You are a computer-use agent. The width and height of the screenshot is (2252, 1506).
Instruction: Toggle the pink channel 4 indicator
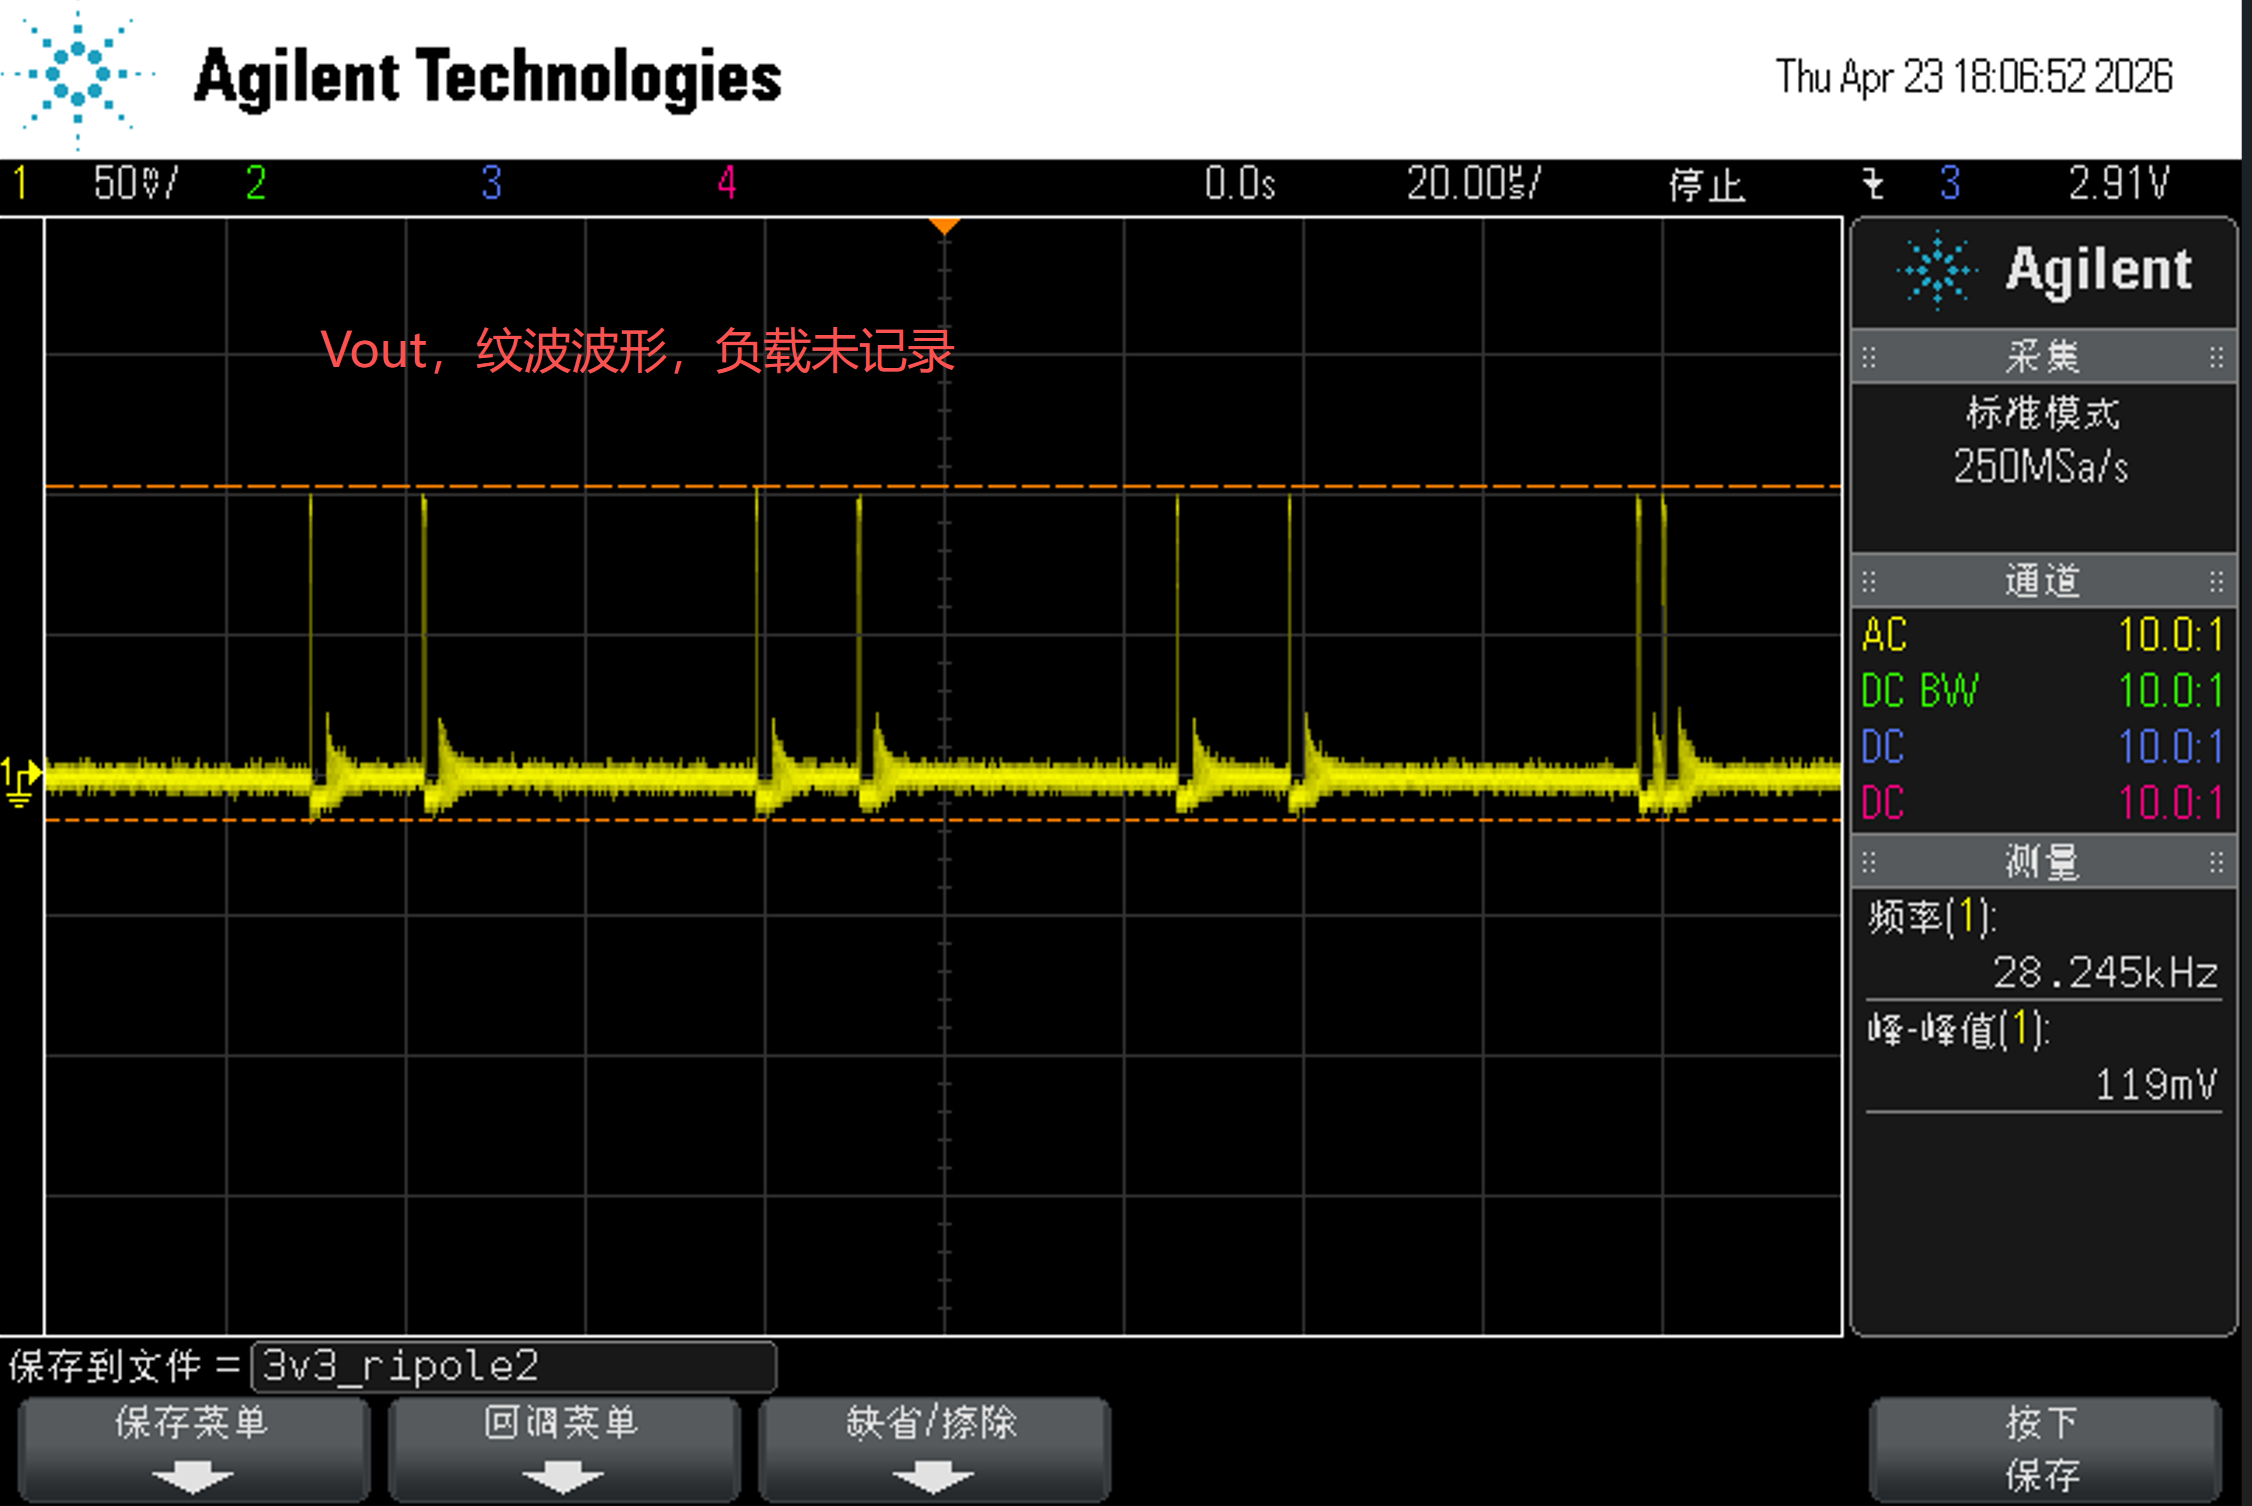727,183
